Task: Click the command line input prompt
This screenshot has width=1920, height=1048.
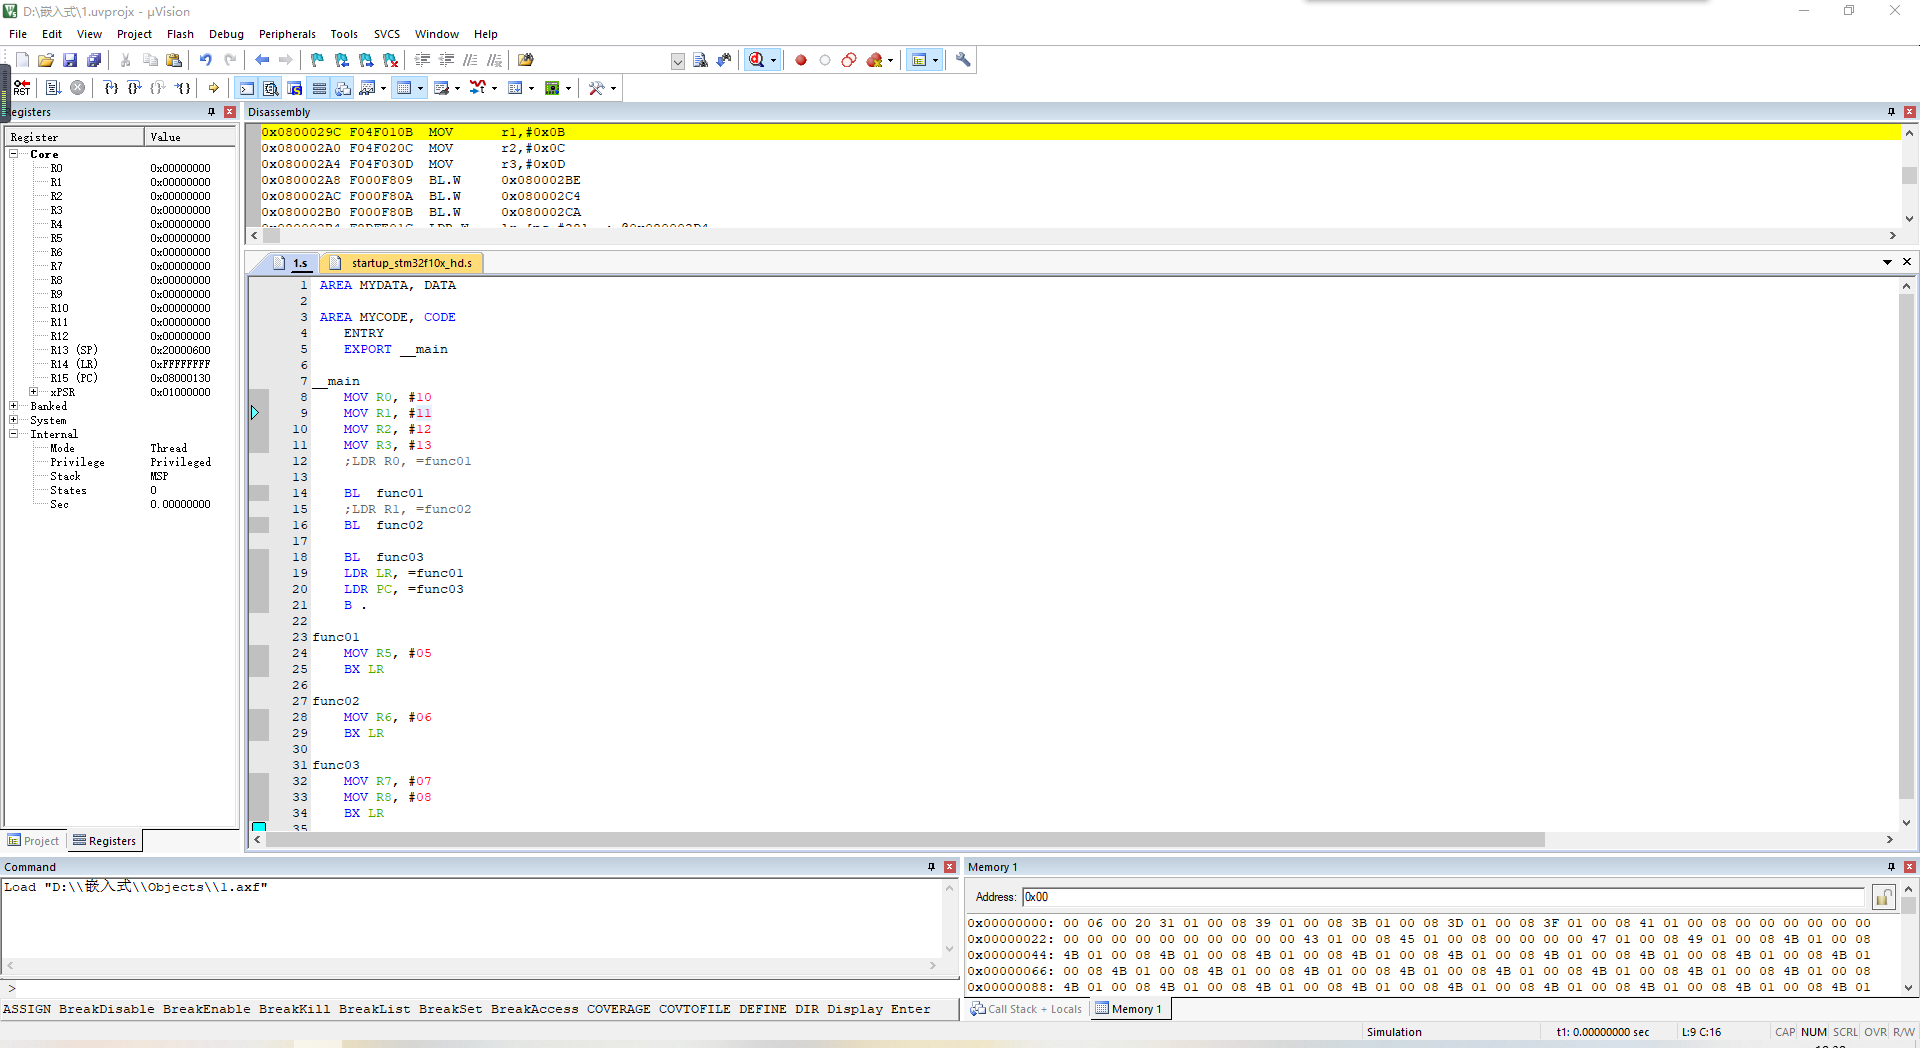Action: 480,988
